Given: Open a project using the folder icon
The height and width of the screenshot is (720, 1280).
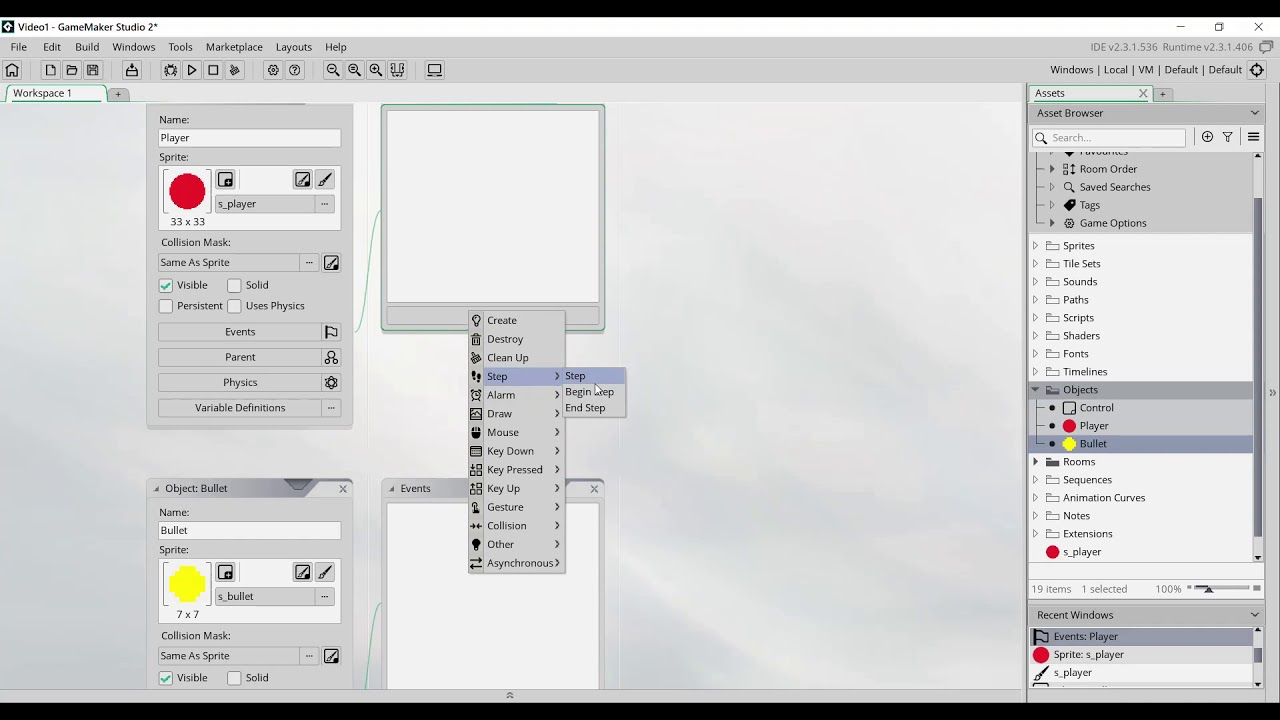Looking at the screenshot, I should 71,70.
